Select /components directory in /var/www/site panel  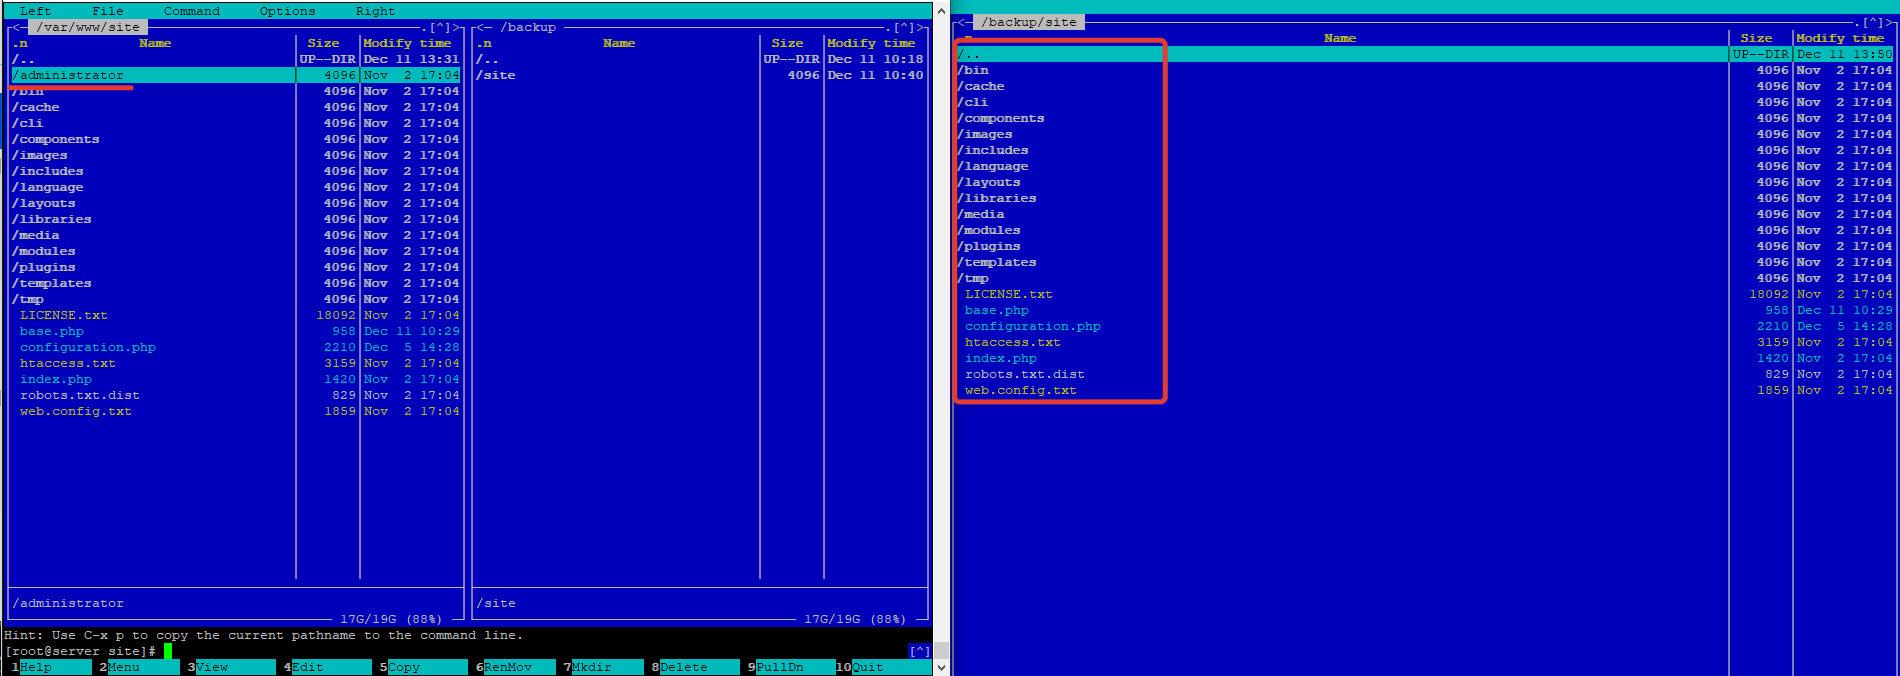[x=235, y=139]
